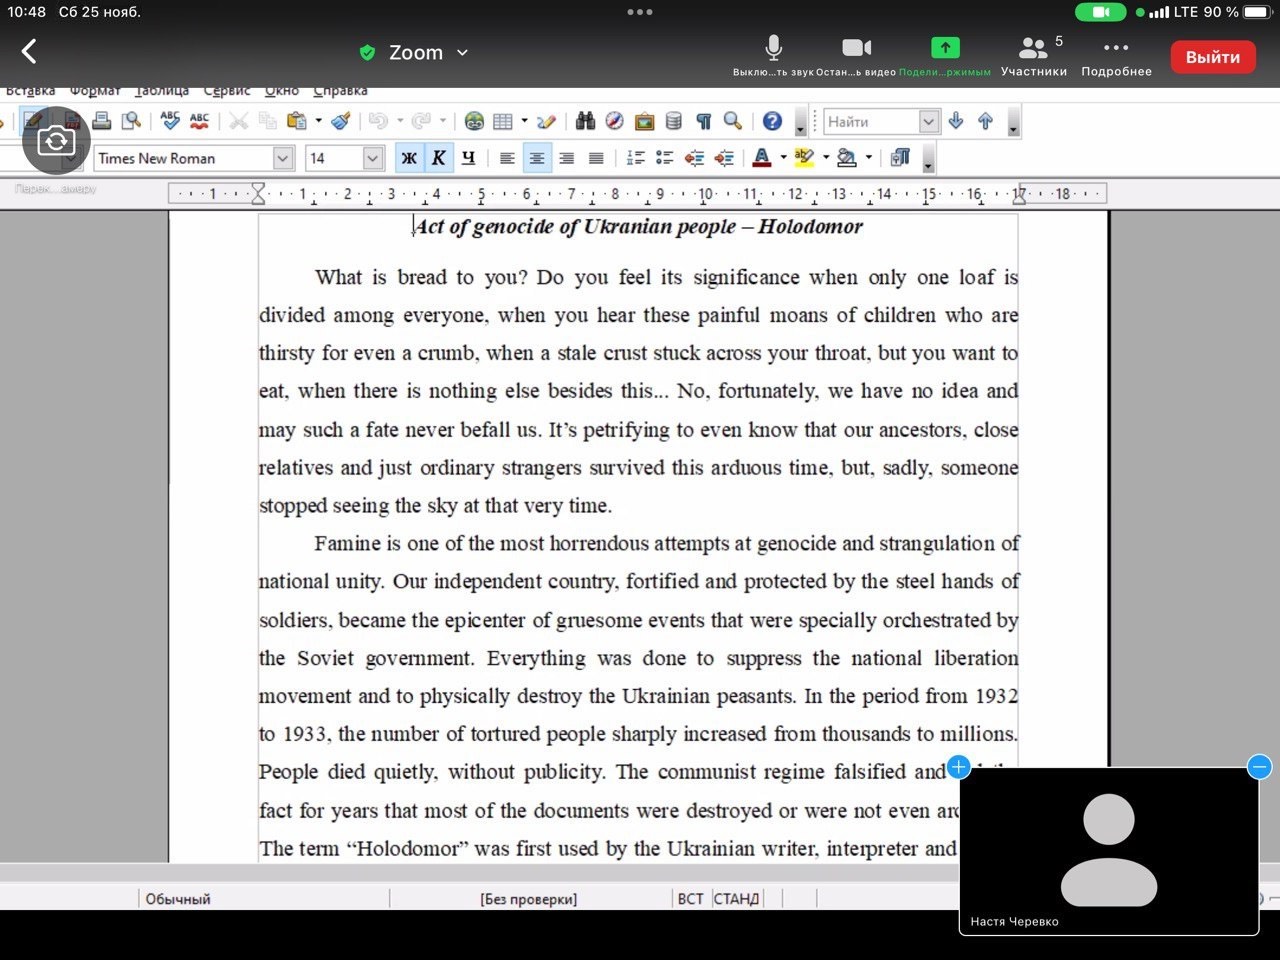The height and width of the screenshot is (960, 1280).
Task: Open the Формат menu
Action: pos(95,91)
